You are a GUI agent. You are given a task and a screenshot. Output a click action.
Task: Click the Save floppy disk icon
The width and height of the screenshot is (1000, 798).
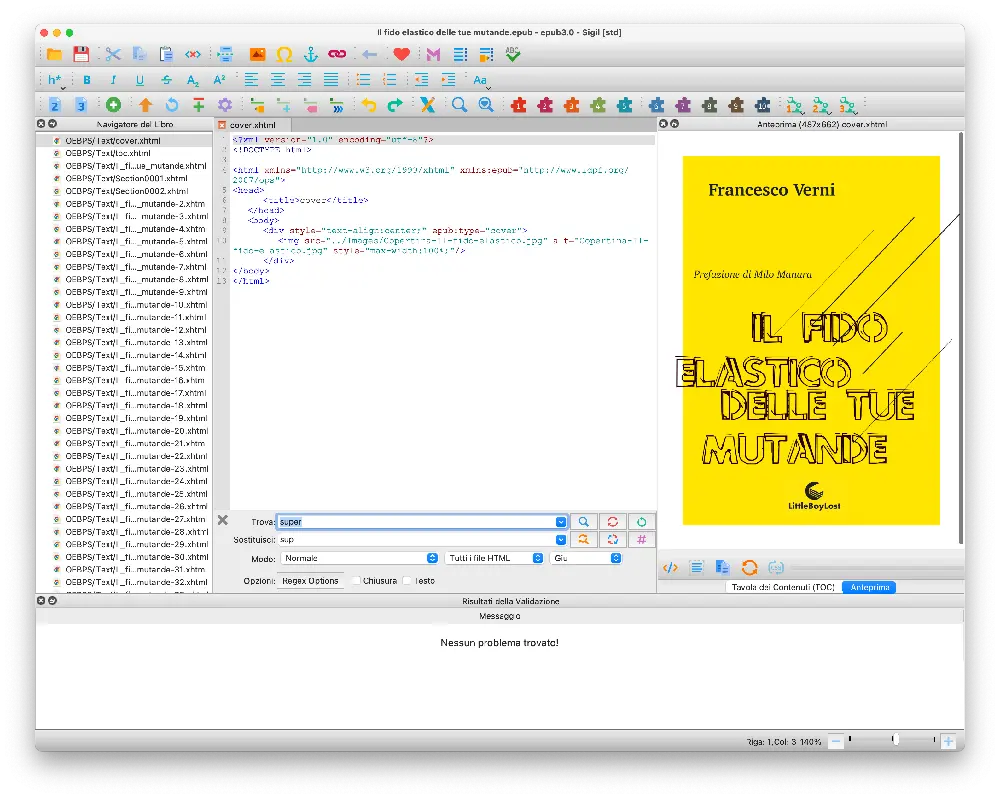point(81,55)
